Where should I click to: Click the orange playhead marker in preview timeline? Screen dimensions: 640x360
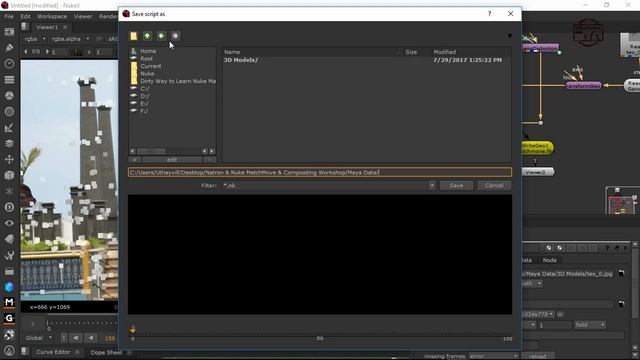[x=133, y=329]
